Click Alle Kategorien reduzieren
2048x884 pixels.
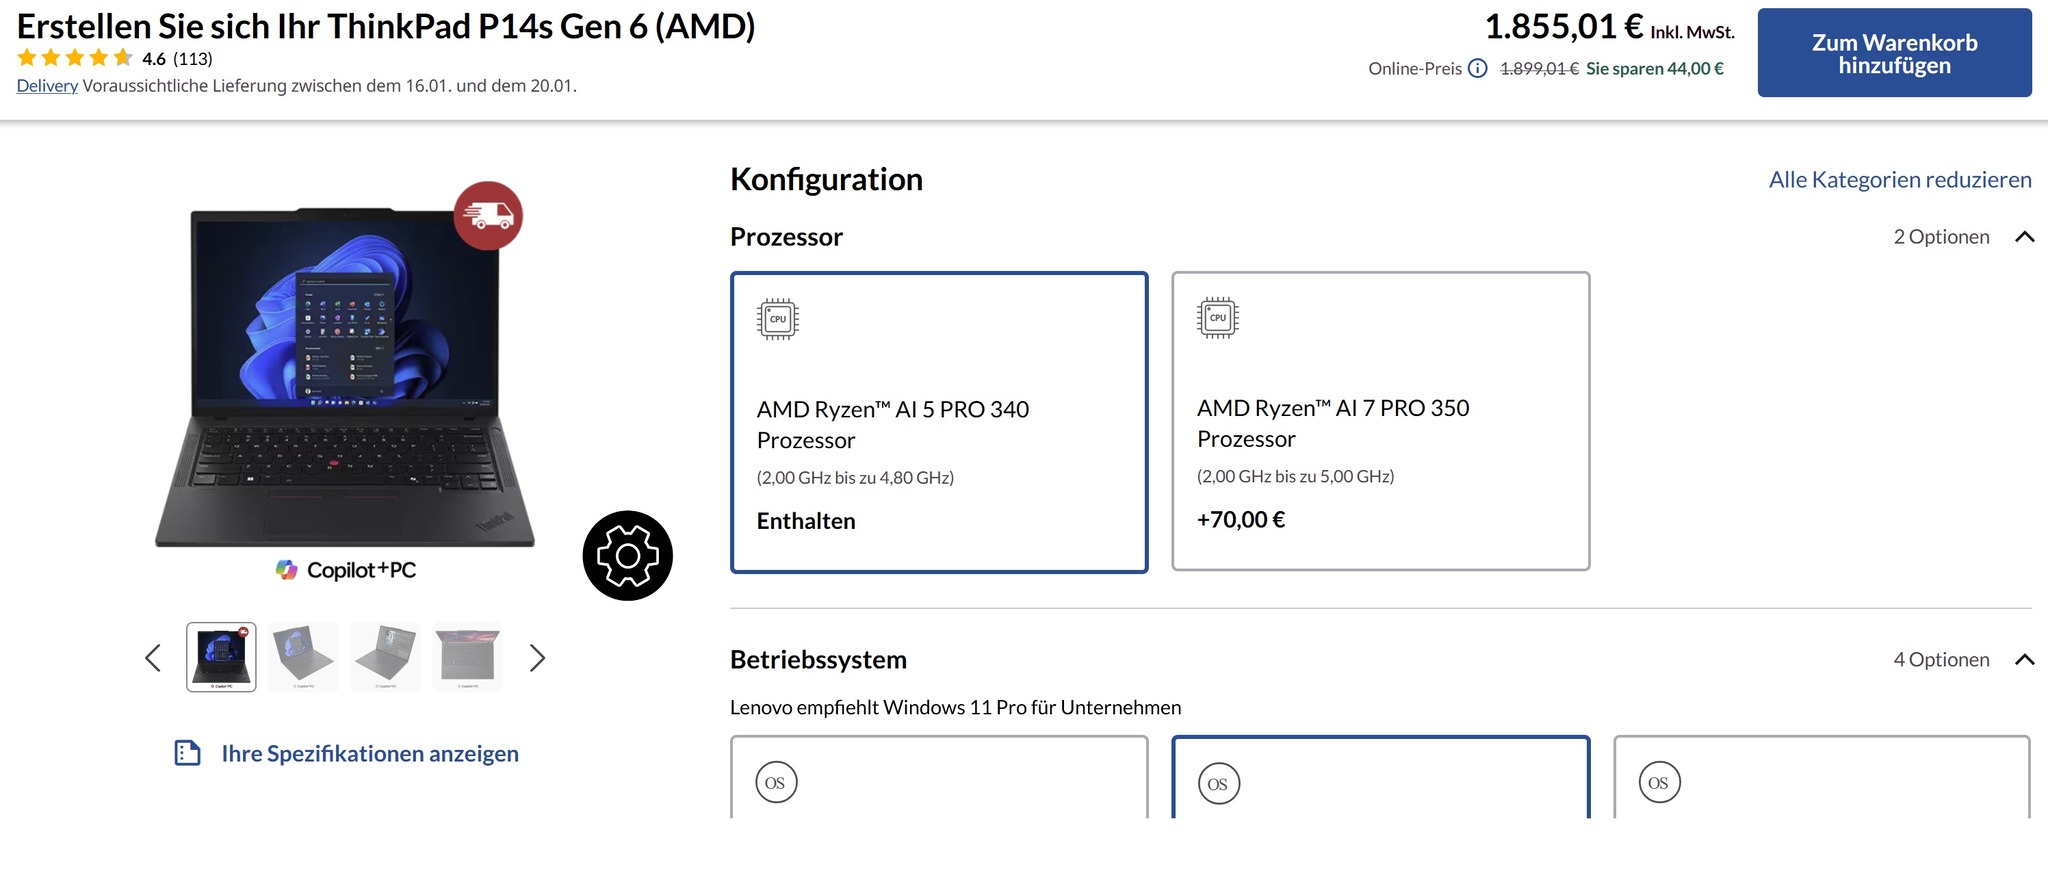1900,180
